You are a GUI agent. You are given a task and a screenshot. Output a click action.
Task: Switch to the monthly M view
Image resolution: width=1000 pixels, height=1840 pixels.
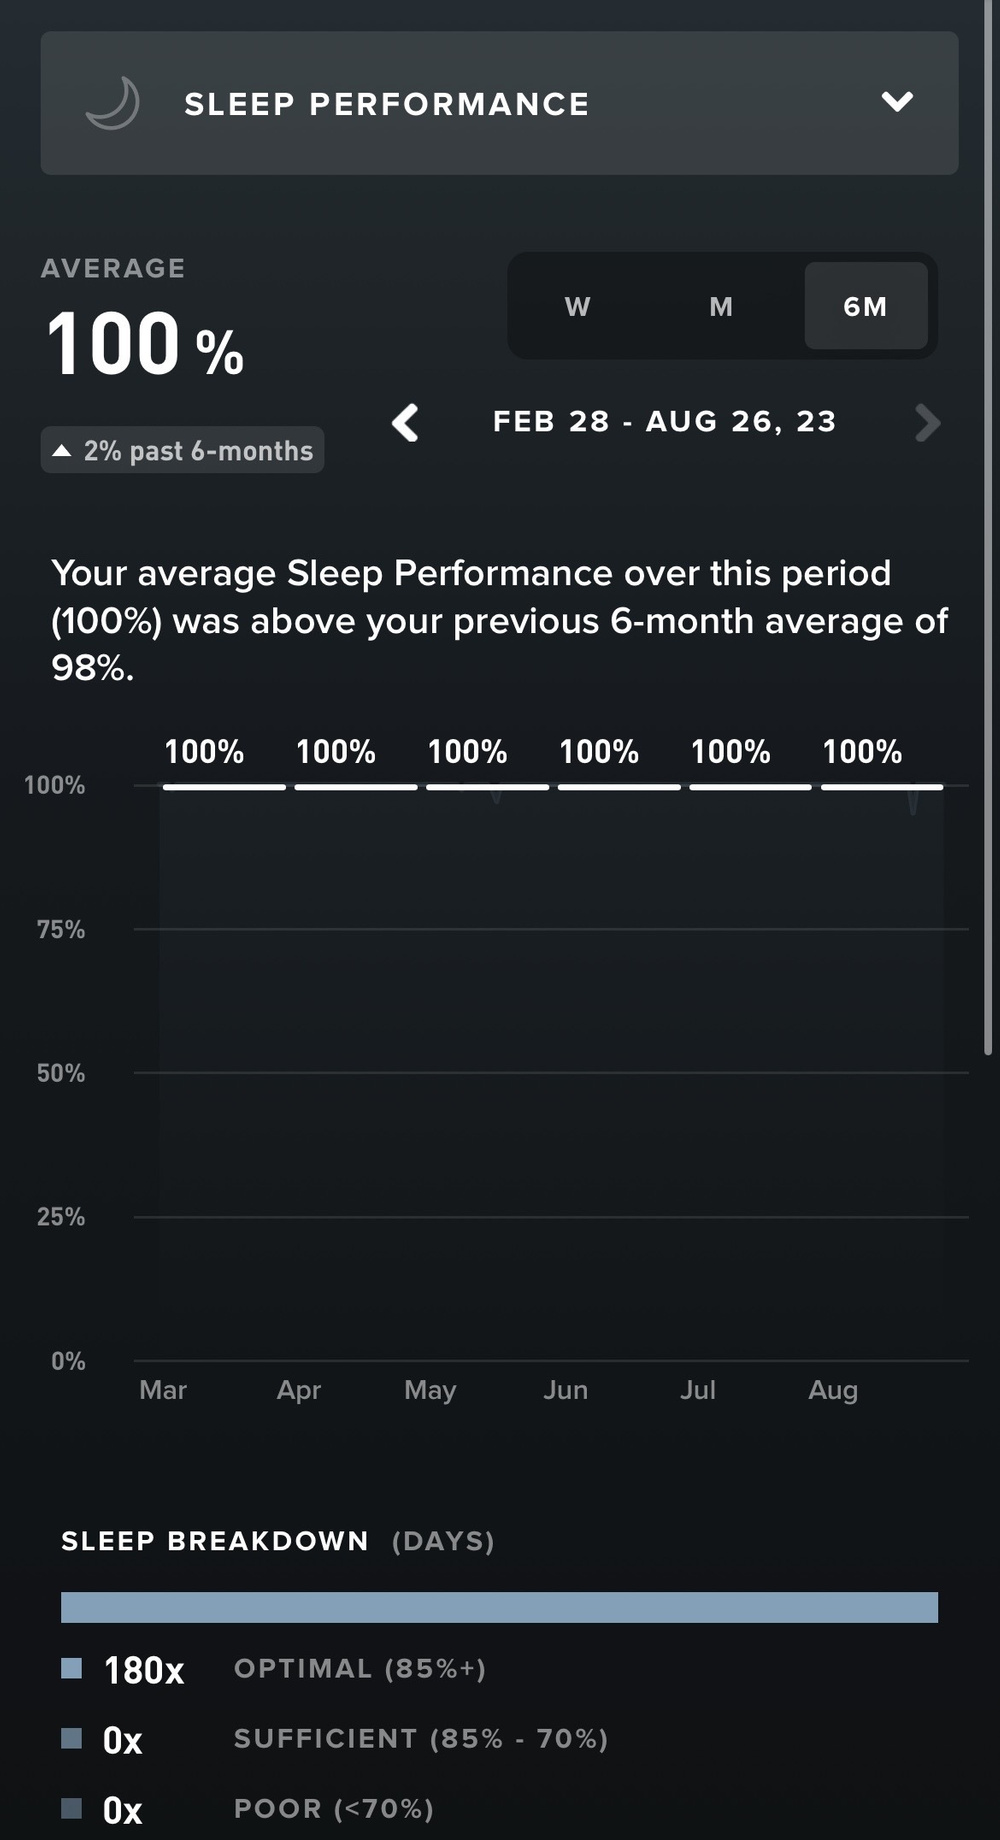(x=721, y=307)
